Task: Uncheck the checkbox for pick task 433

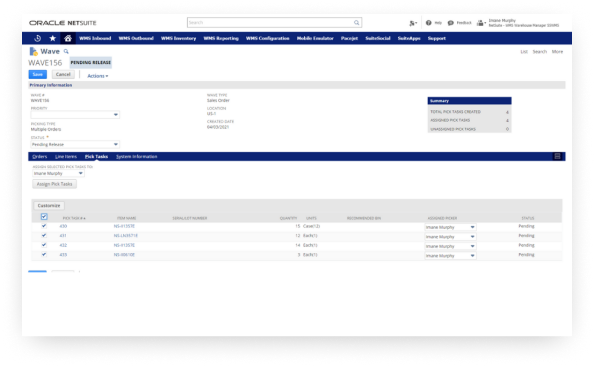Action: click(x=44, y=255)
